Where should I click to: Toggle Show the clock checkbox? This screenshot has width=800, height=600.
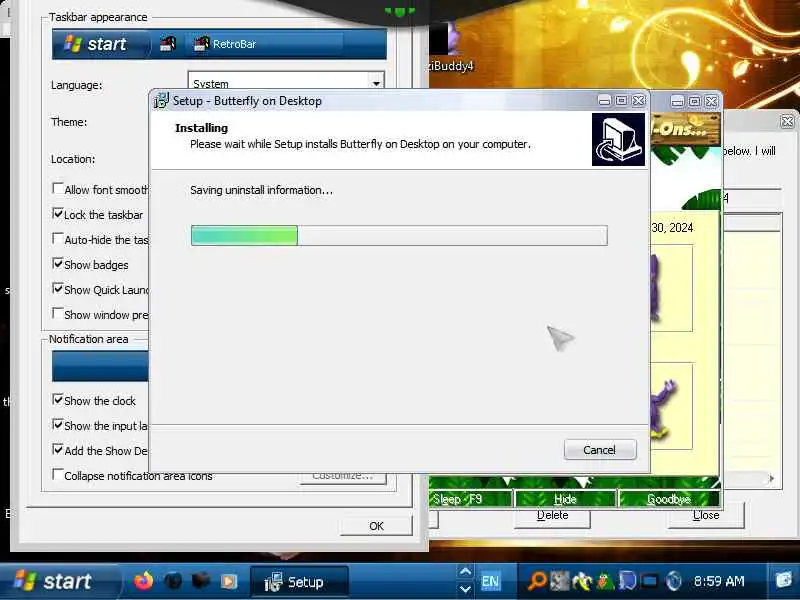tap(58, 399)
